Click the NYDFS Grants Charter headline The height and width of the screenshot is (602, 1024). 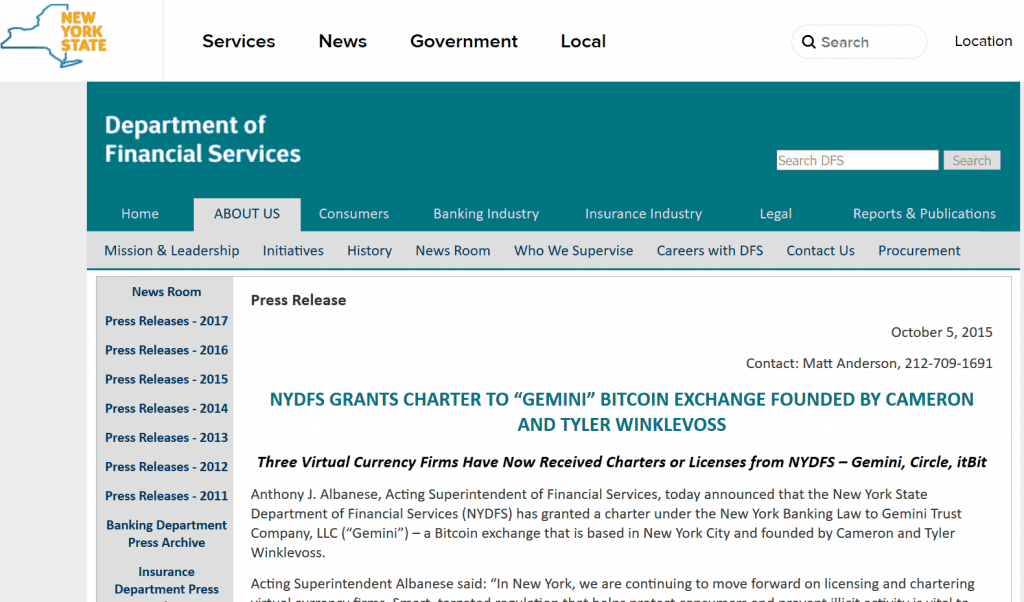(622, 412)
